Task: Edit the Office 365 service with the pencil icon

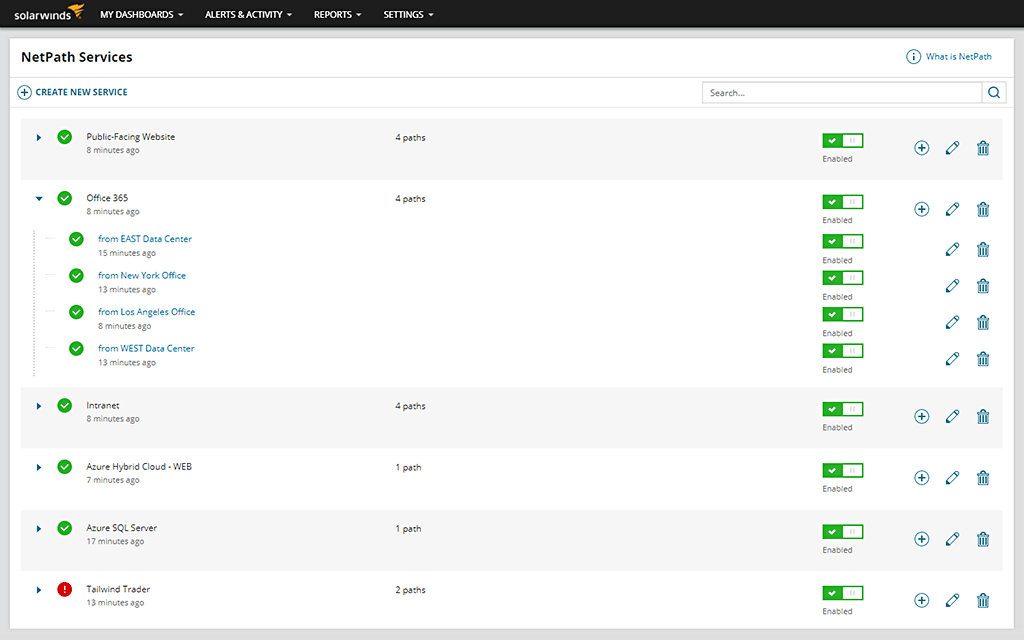Action: point(952,208)
